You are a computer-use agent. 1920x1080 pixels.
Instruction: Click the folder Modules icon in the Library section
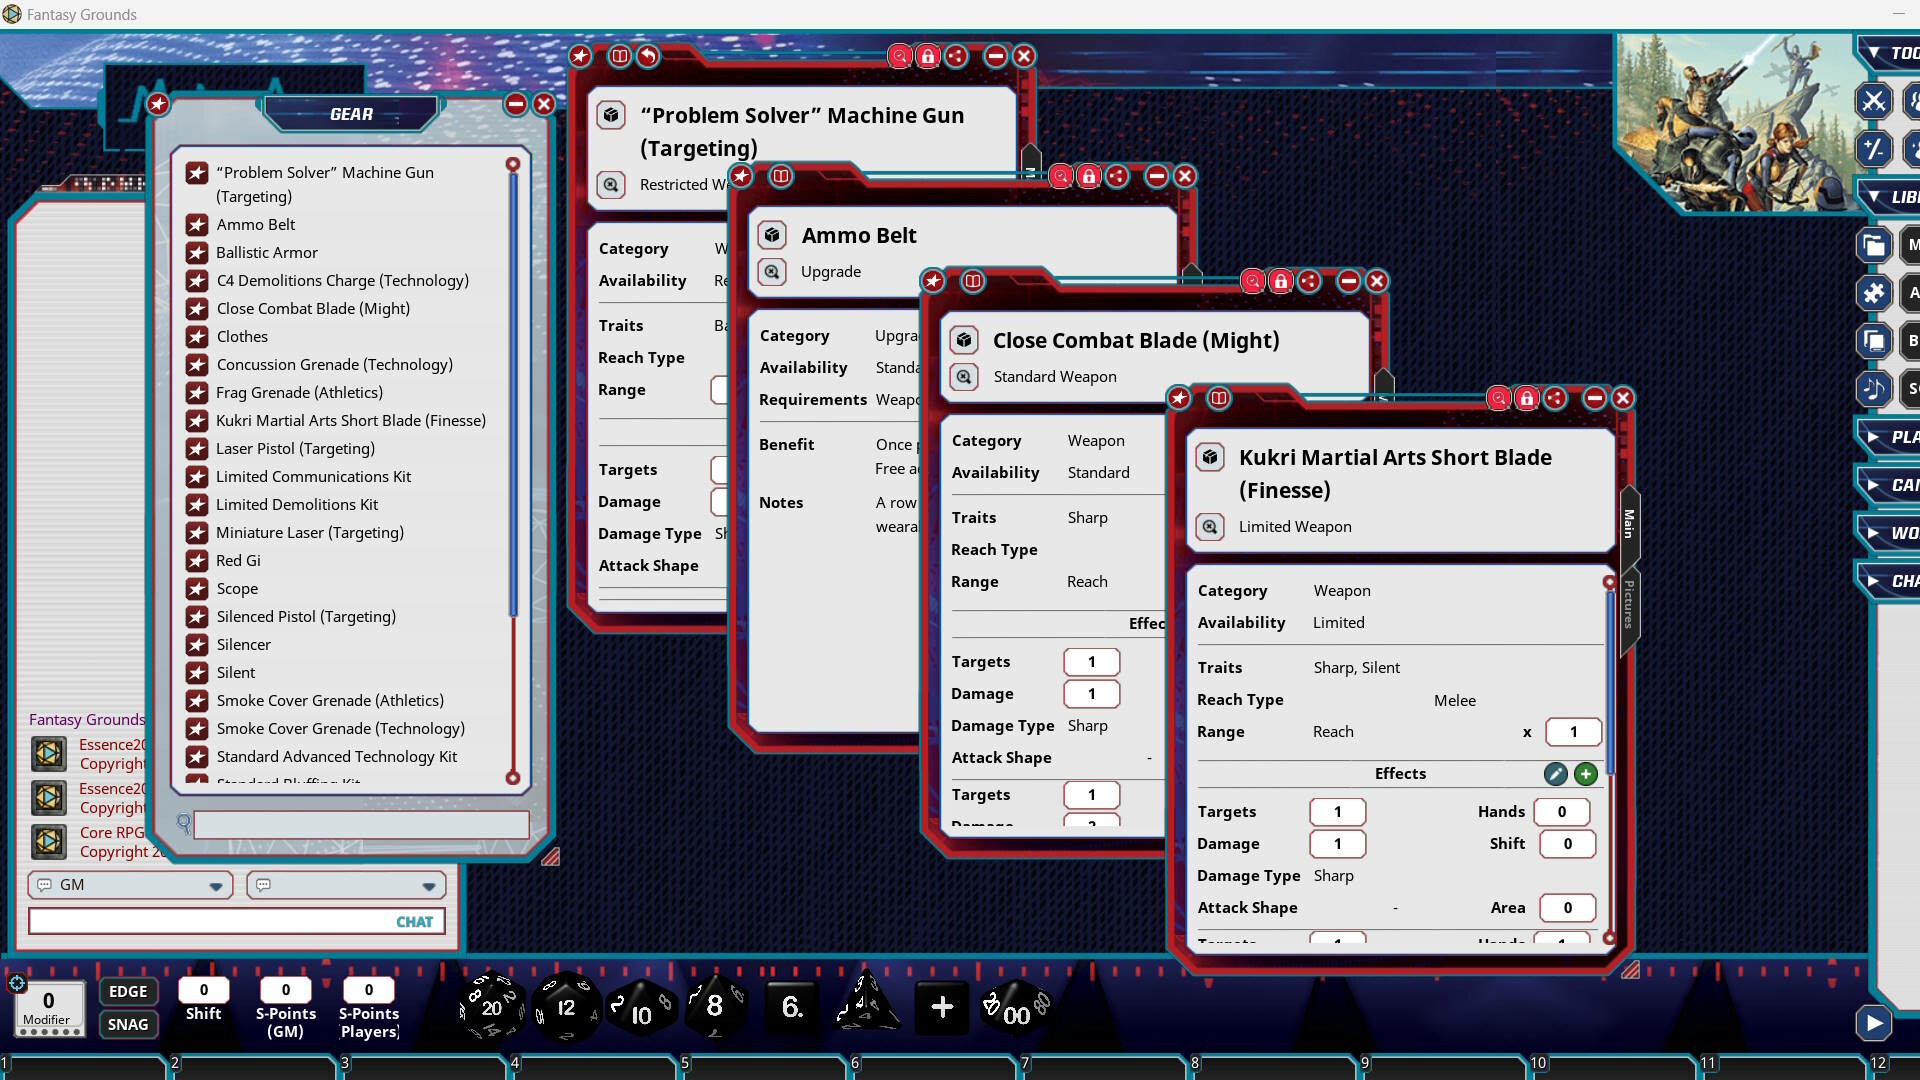1875,244
